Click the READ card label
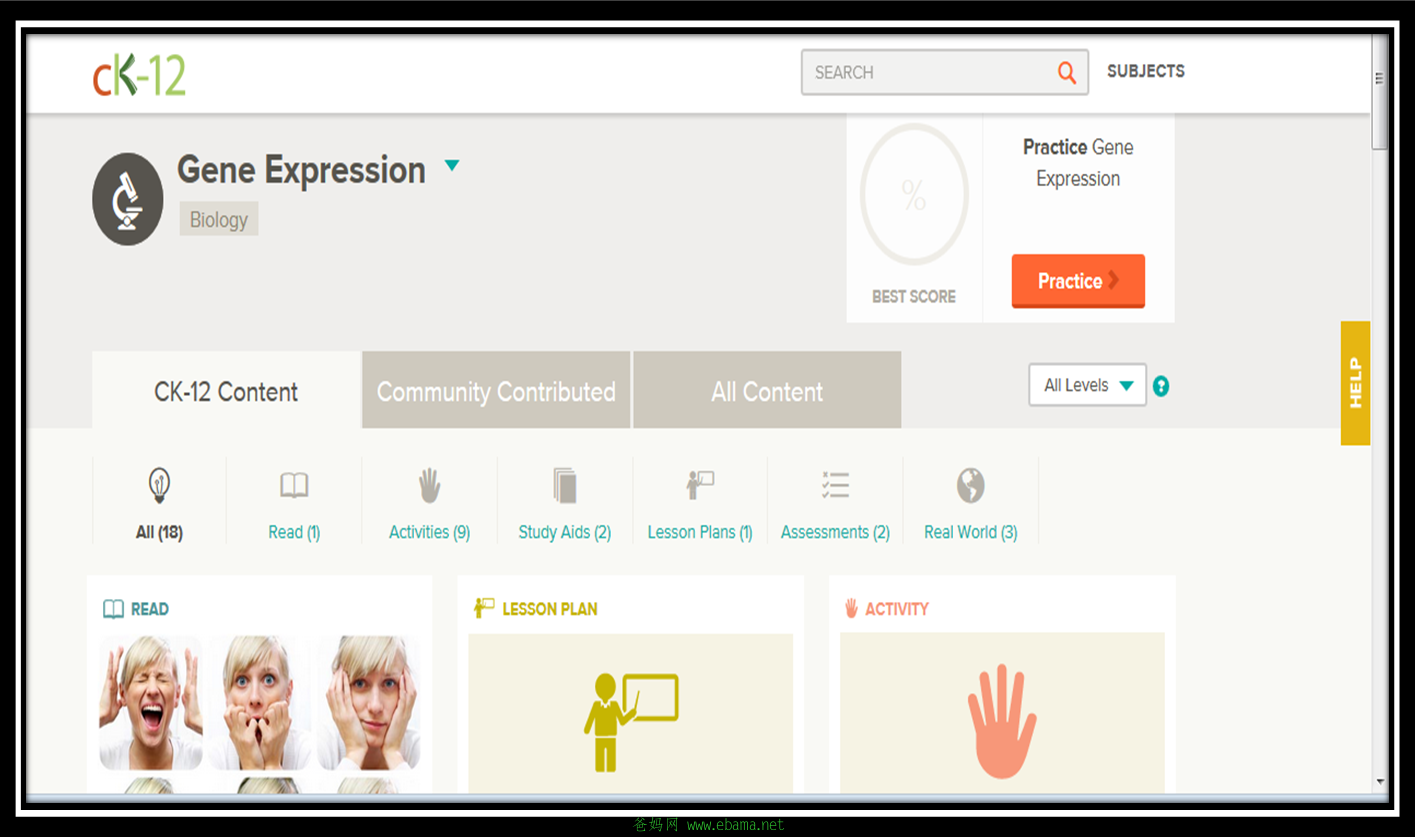This screenshot has height=837, width=1415. 150,609
